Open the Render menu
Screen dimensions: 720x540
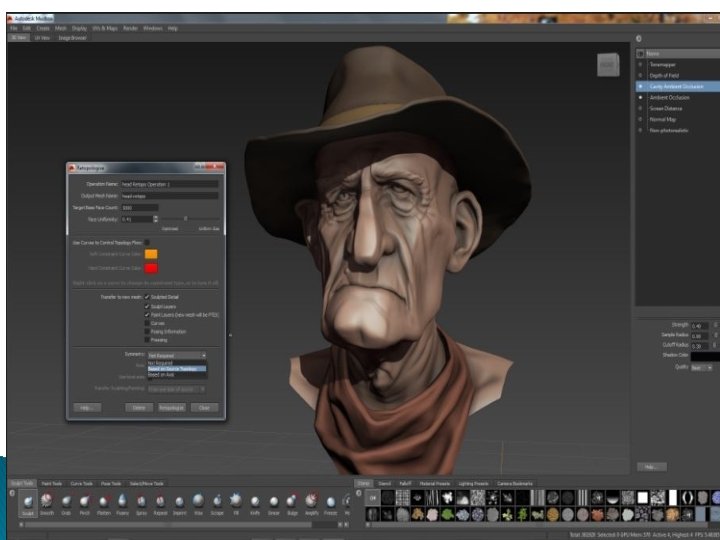[128, 29]
